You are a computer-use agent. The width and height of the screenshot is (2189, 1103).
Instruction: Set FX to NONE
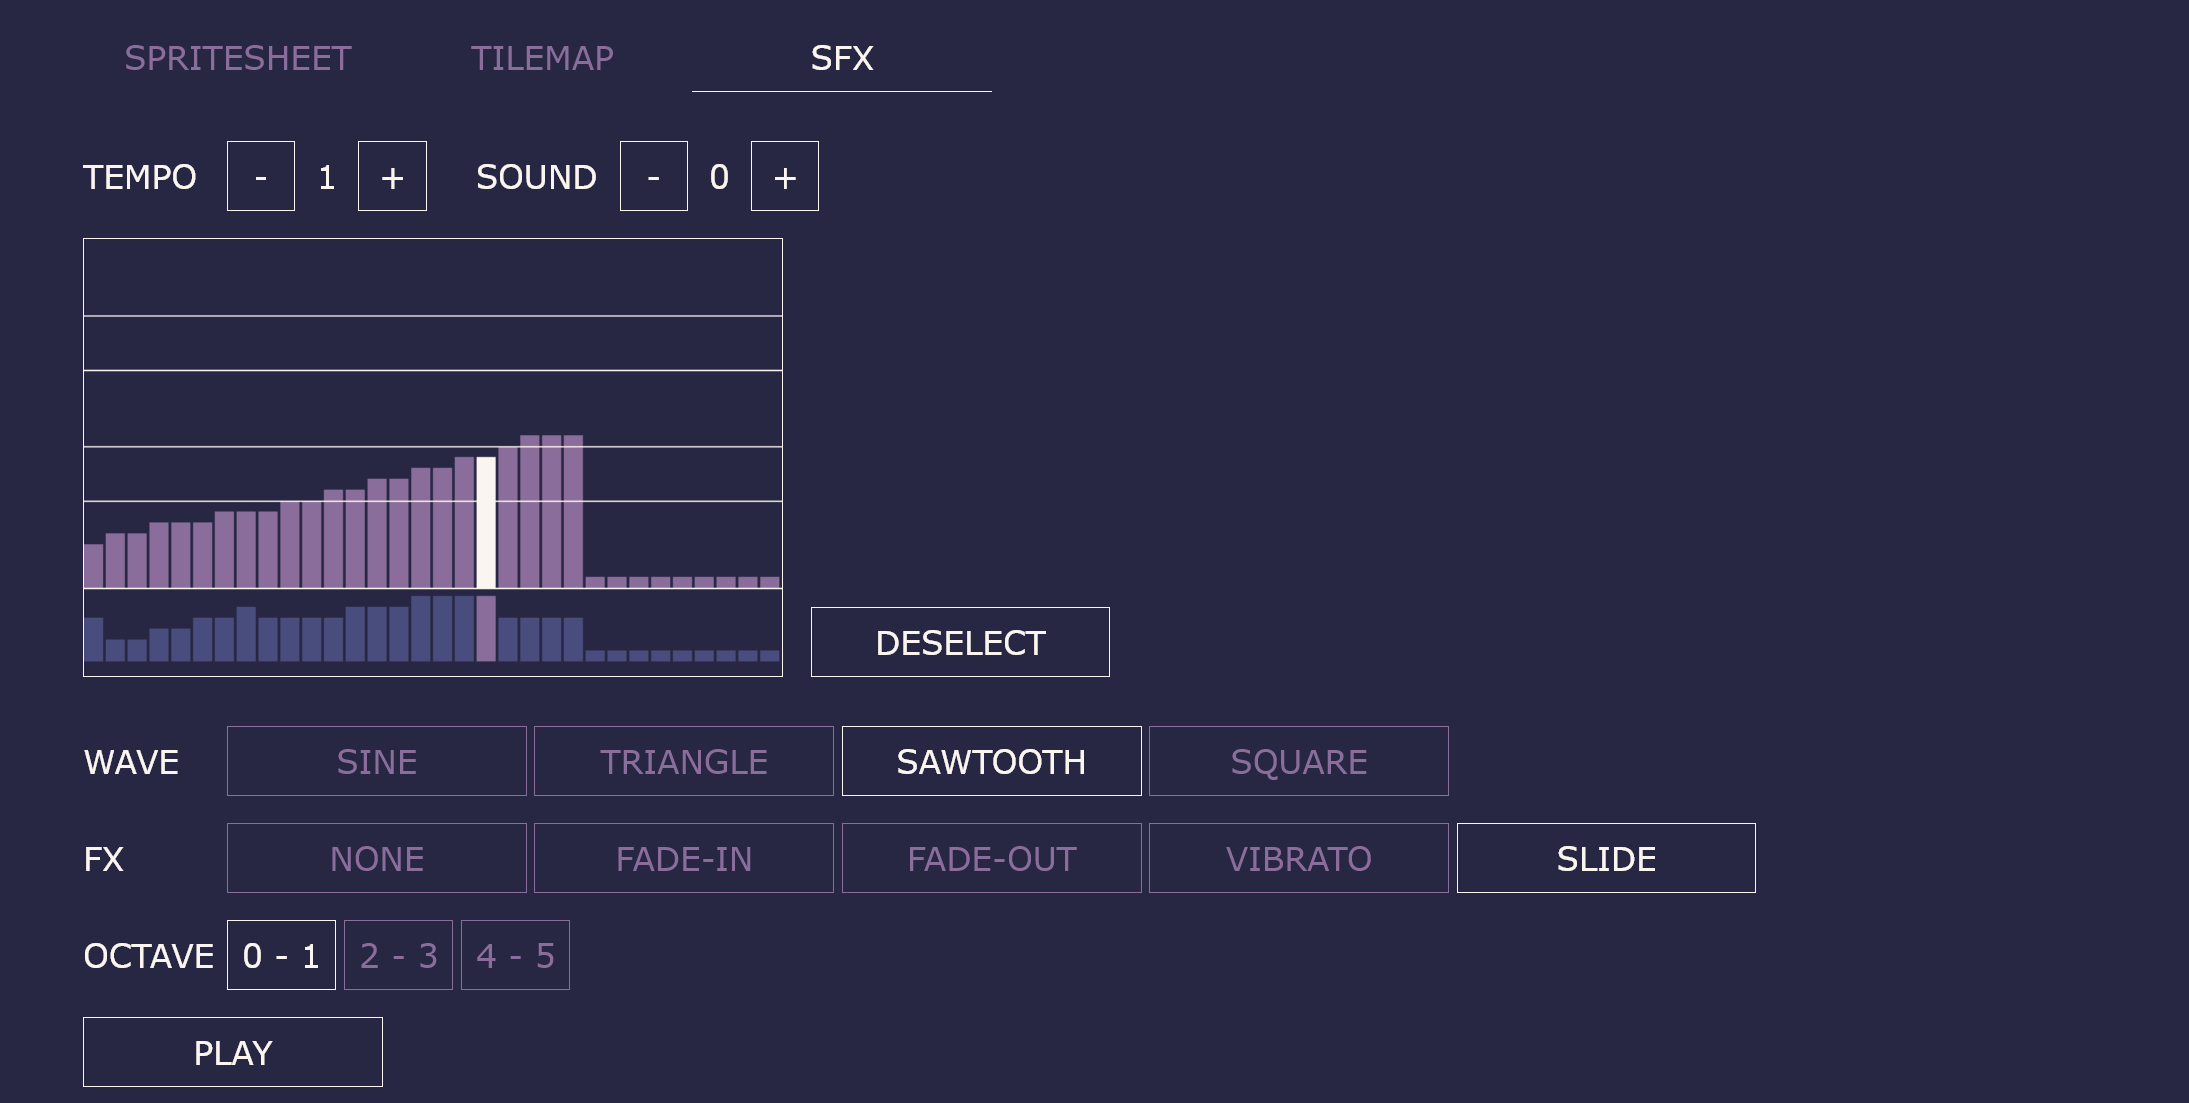(377, 858)
